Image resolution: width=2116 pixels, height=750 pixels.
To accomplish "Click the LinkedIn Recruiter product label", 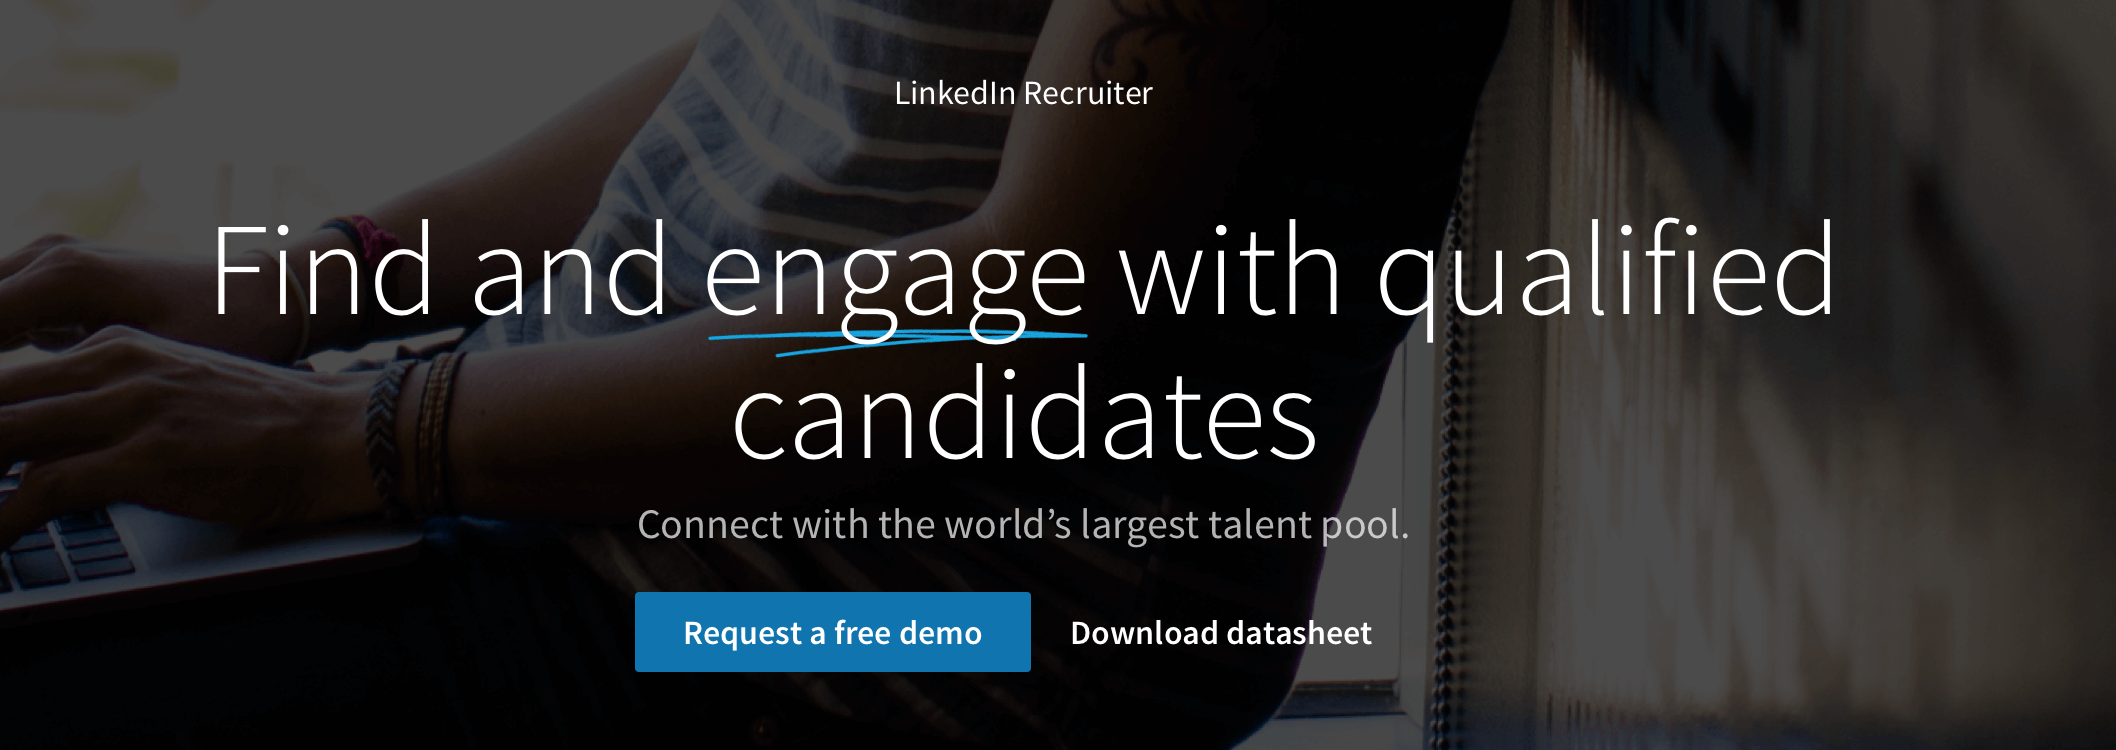I will tap(1023, 93).
